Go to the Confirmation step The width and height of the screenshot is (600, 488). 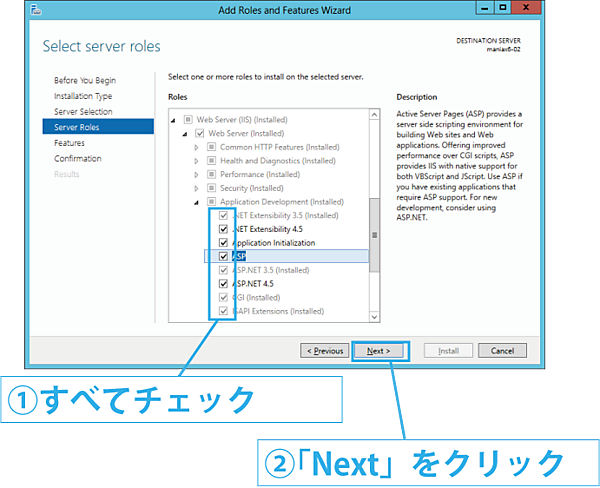tap(78, 158)
